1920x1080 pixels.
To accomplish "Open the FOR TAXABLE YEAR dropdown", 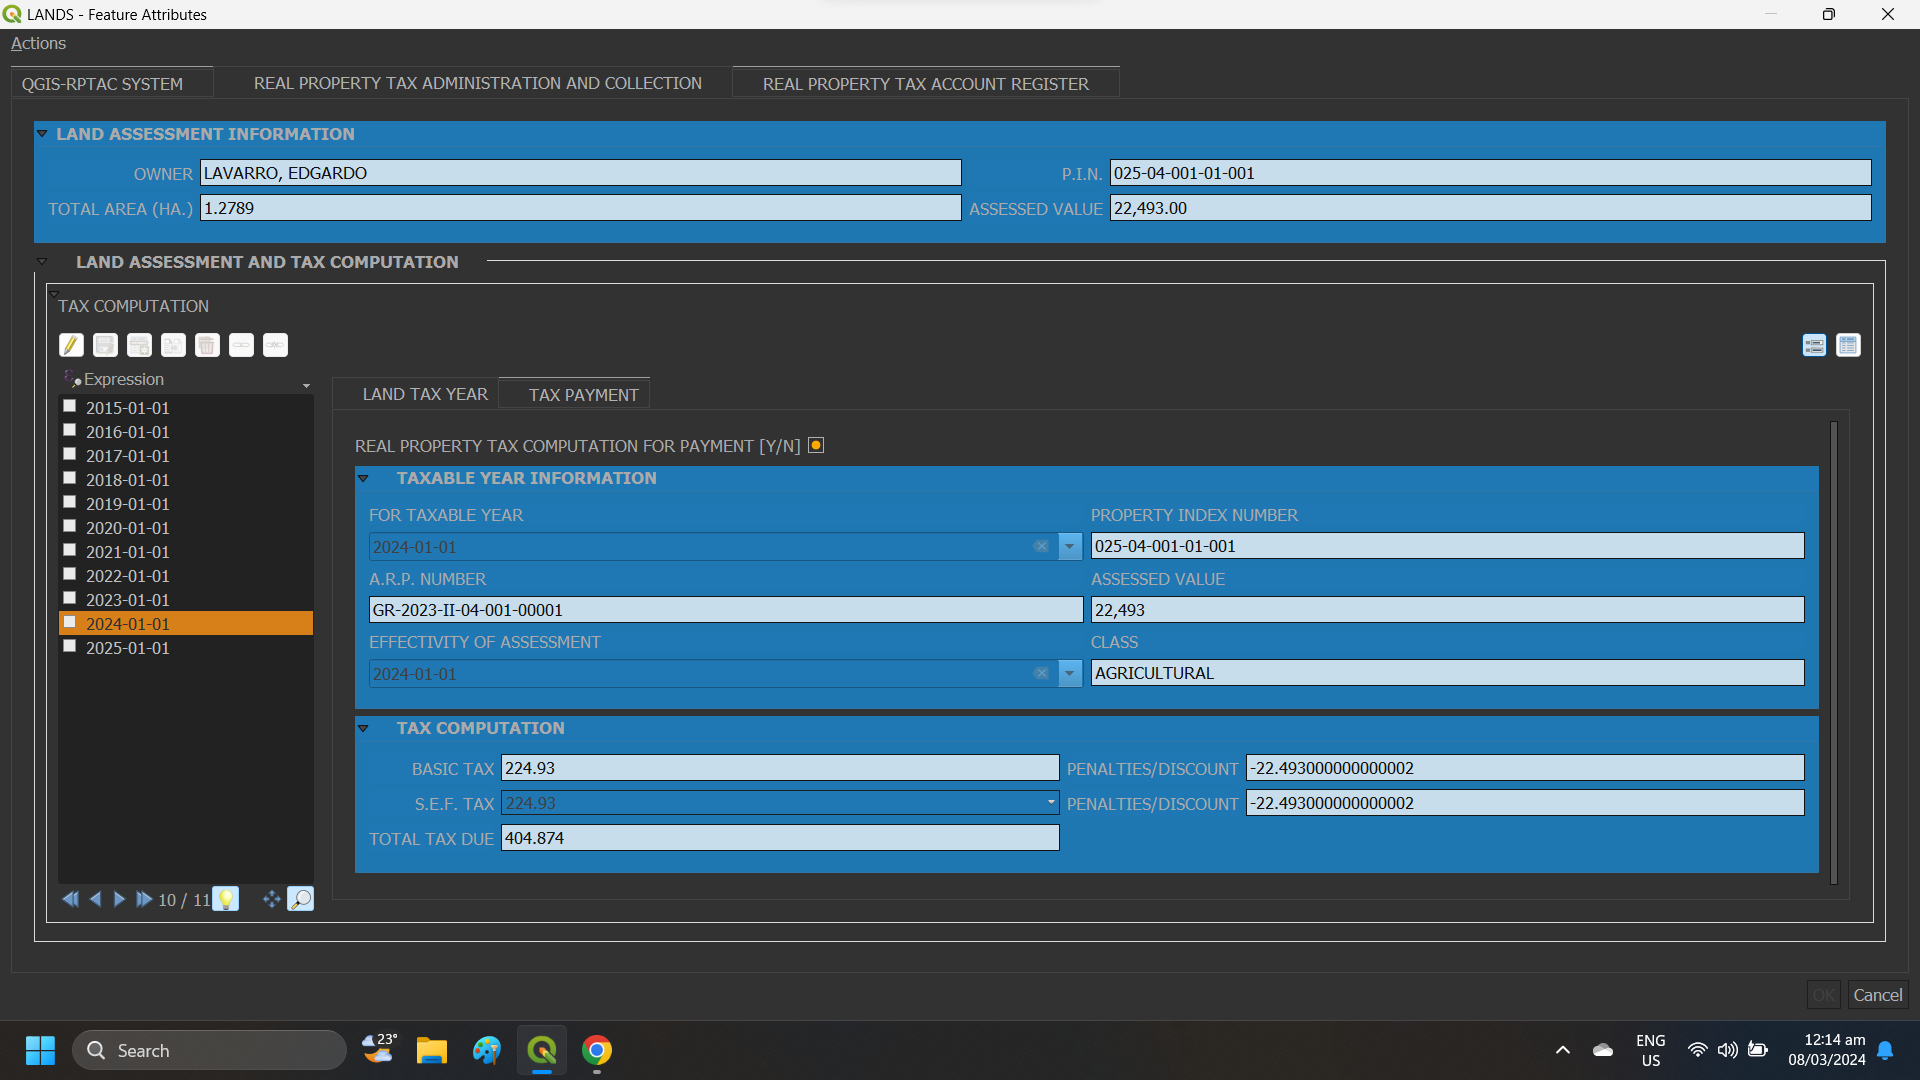I will [1069, 546].
